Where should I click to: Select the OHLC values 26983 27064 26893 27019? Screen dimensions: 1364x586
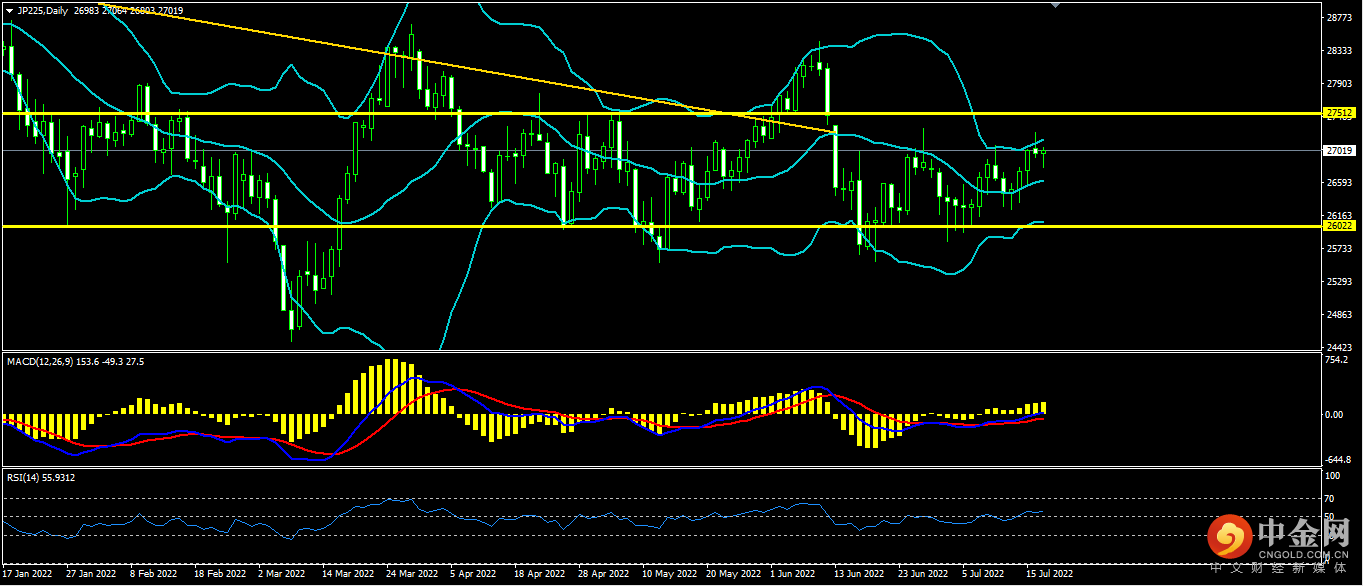129,10
